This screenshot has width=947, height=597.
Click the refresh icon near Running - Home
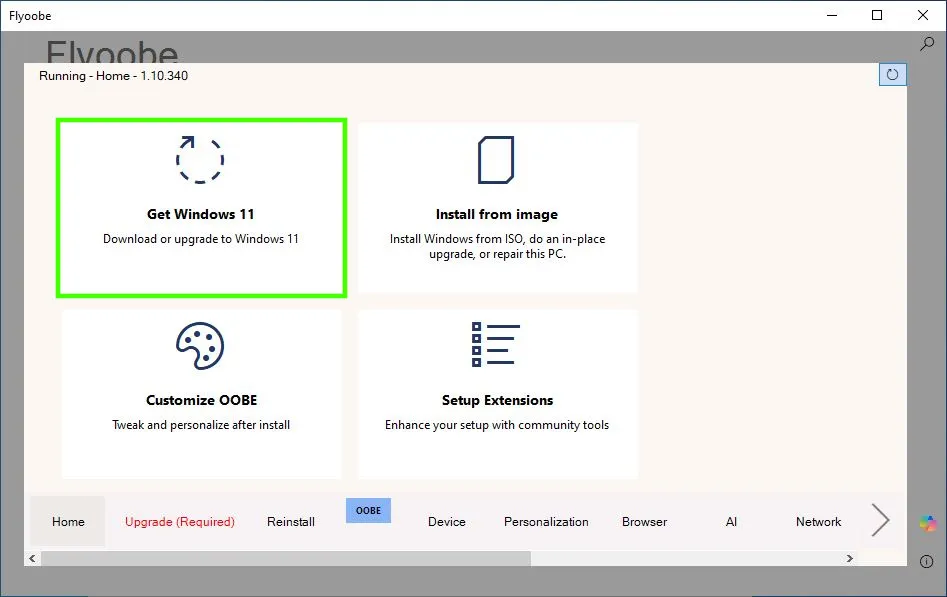[x=891, y=74]
